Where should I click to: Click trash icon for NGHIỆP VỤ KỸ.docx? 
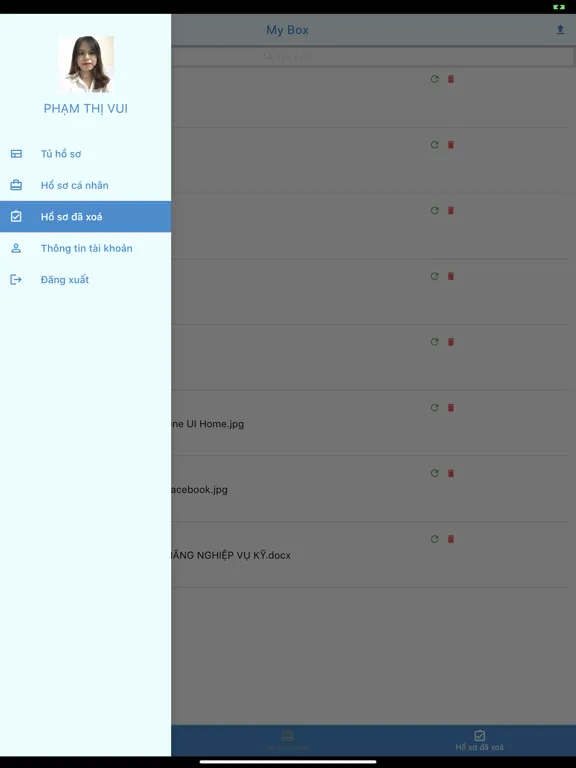451,539
